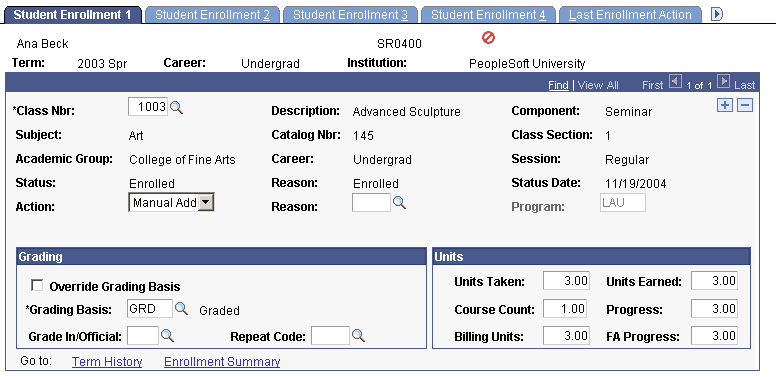This screenshot has height=377, width=784.
Task: Click the term value '2003 Spr'
Action: pyautogui.click(x=102, y=64)
